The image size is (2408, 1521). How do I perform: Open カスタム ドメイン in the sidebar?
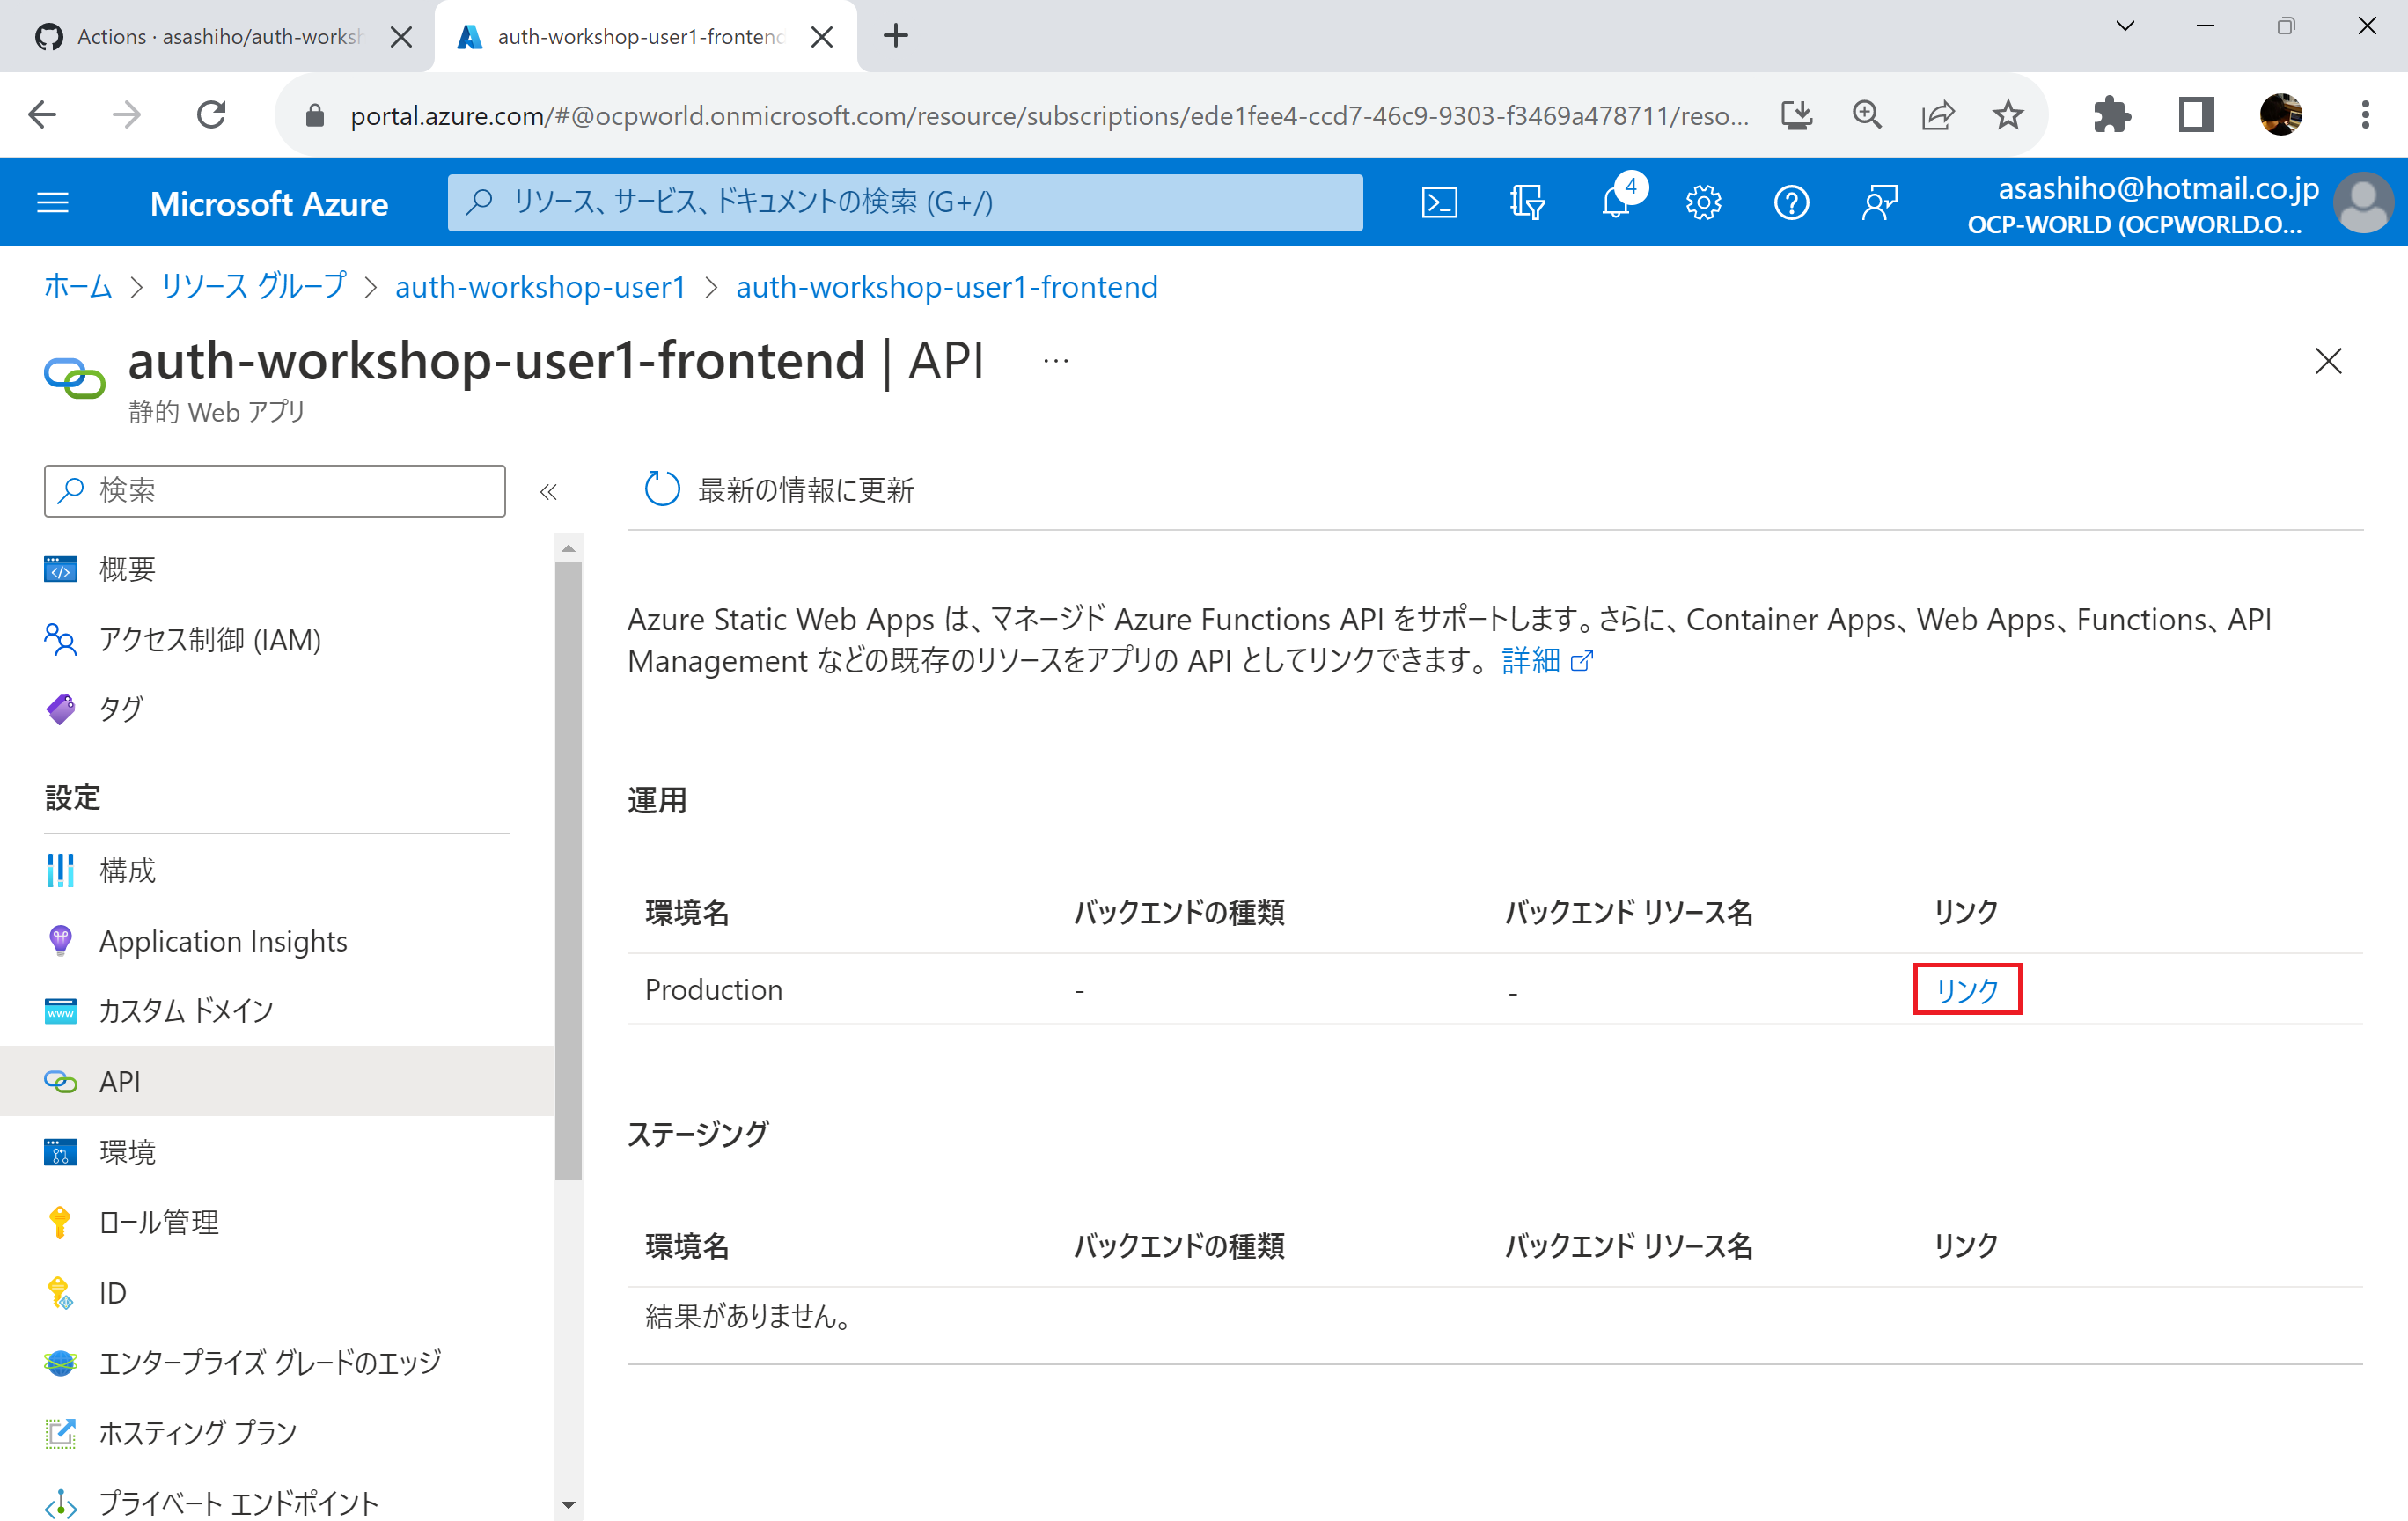click(185, 1010)
